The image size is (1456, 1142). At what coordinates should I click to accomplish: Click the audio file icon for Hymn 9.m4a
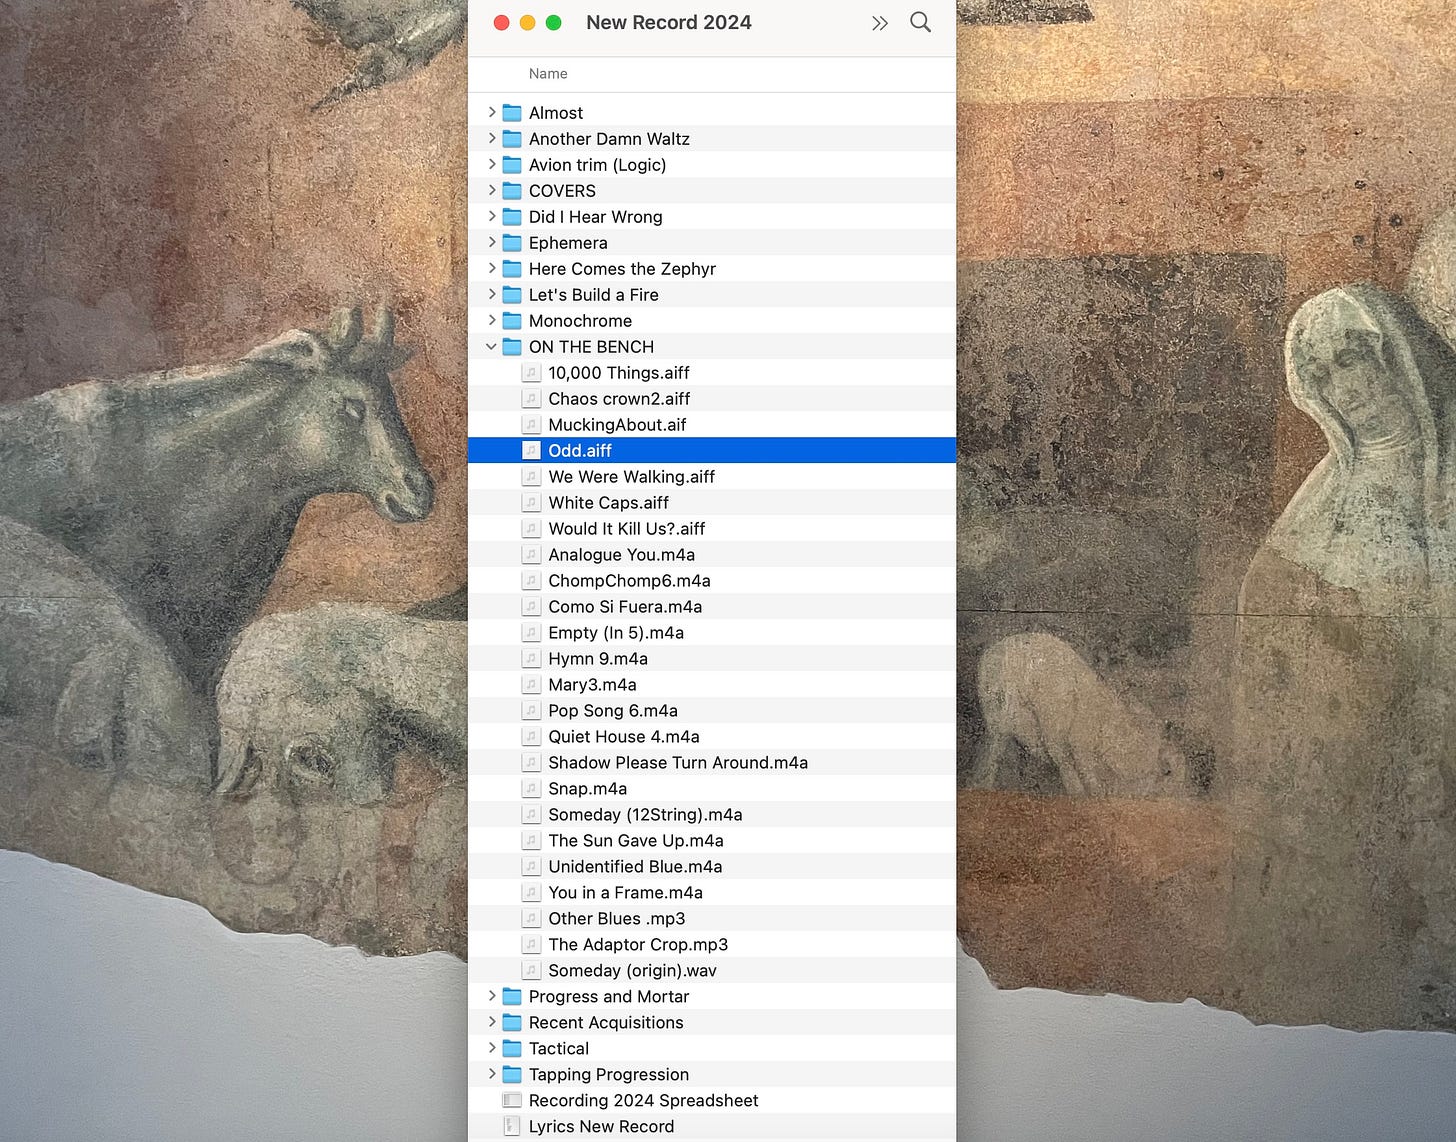[x=532, y=659]
